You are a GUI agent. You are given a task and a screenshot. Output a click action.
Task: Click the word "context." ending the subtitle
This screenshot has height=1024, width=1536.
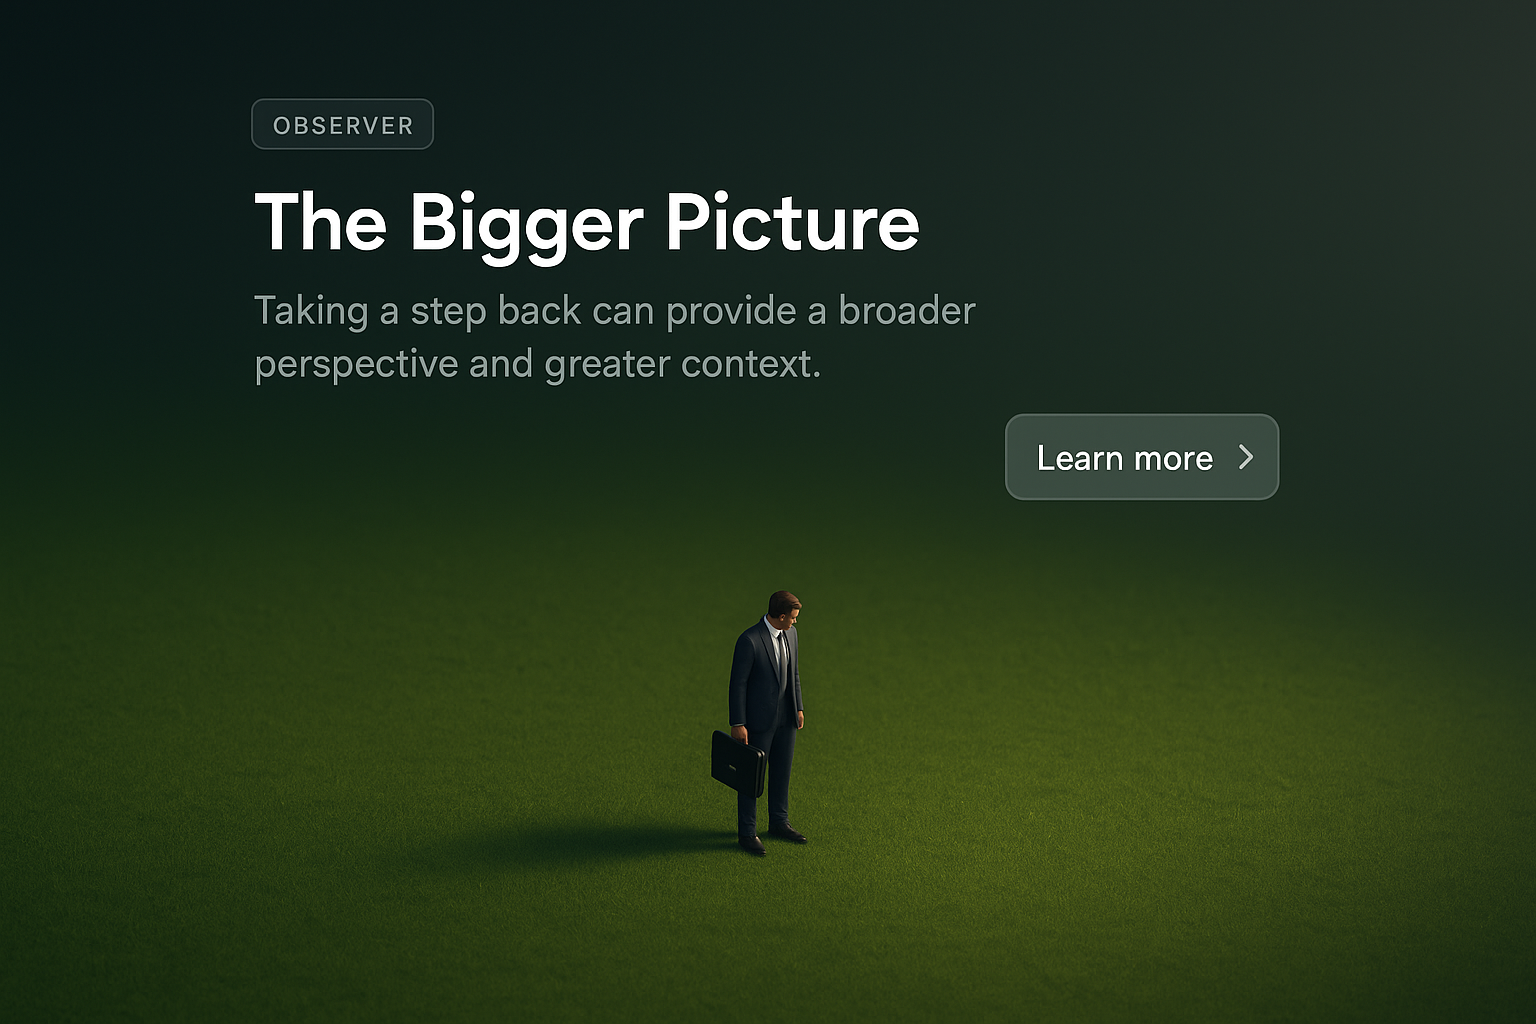coord(751,365)
